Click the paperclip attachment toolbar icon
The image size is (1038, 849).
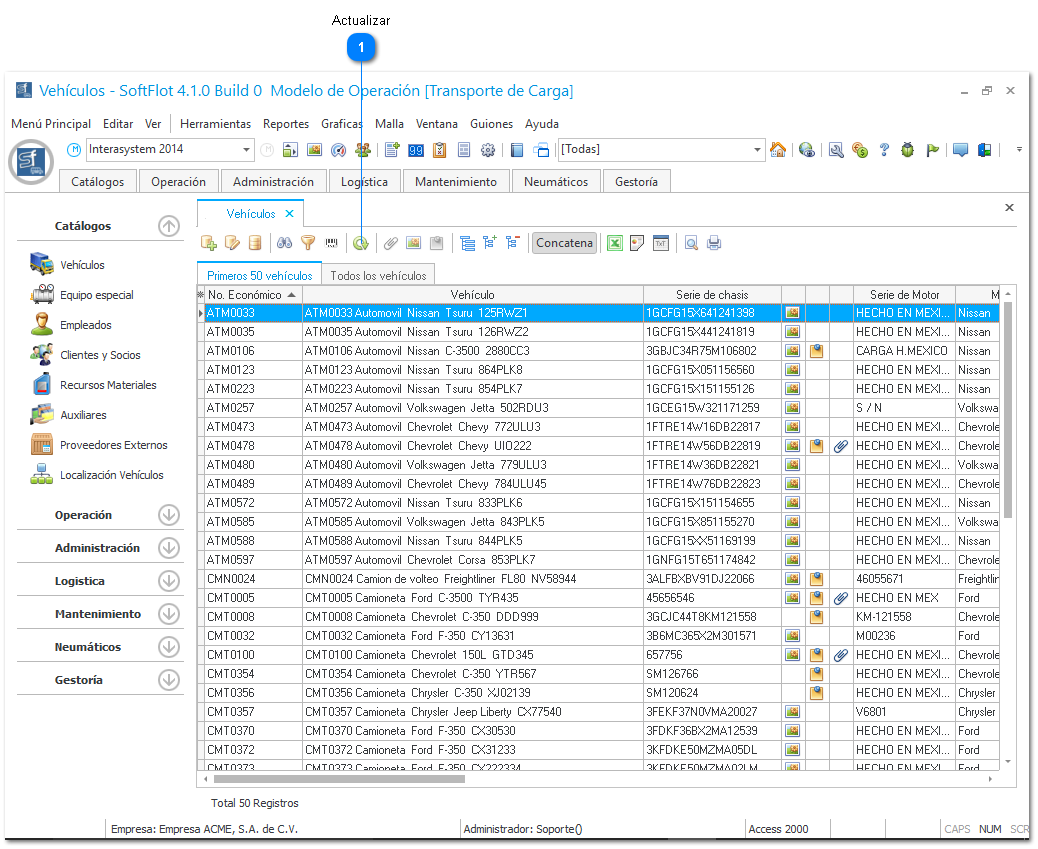pos(391,243)
